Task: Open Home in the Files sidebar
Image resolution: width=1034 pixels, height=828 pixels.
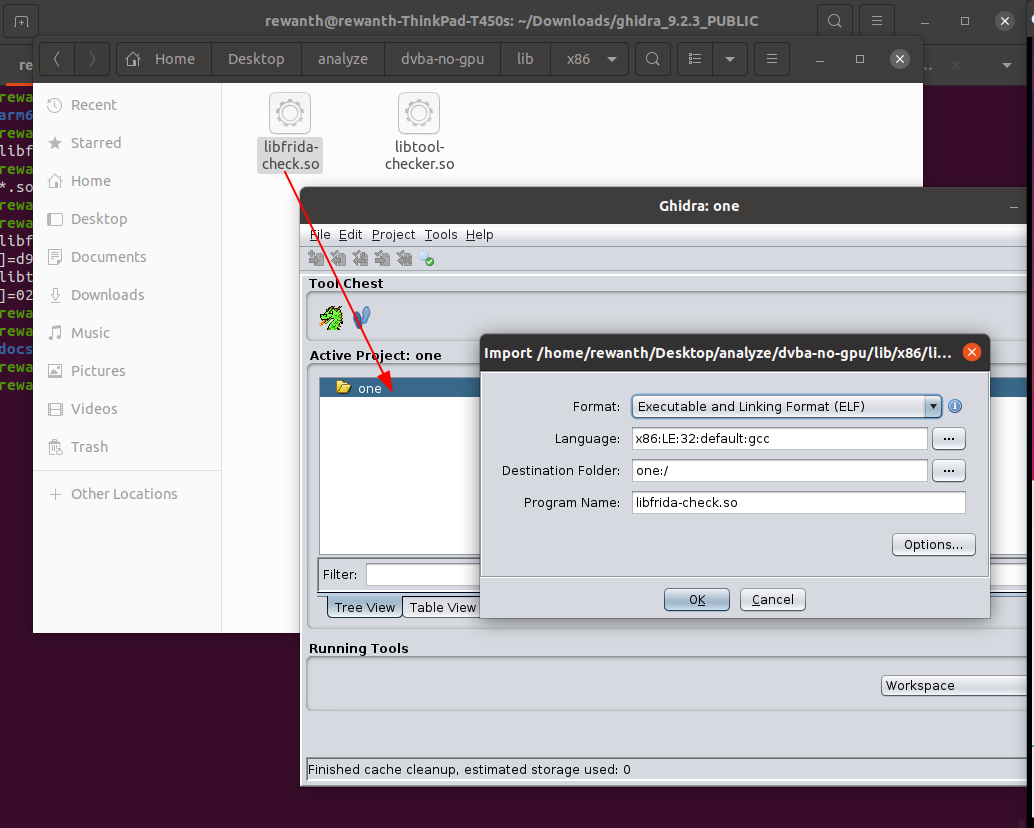Action: (x=127, y=181)
